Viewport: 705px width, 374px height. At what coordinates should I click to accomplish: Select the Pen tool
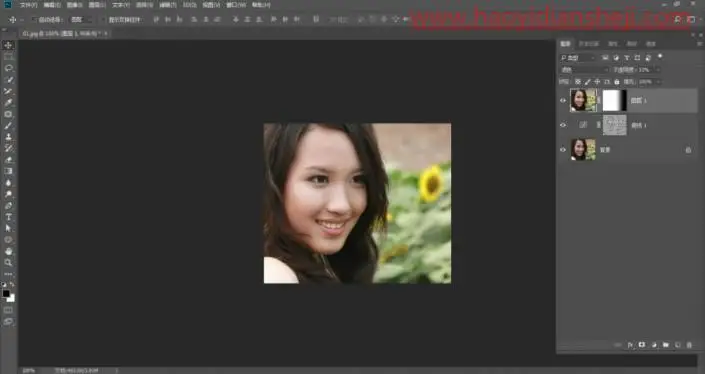pos(8,206)
